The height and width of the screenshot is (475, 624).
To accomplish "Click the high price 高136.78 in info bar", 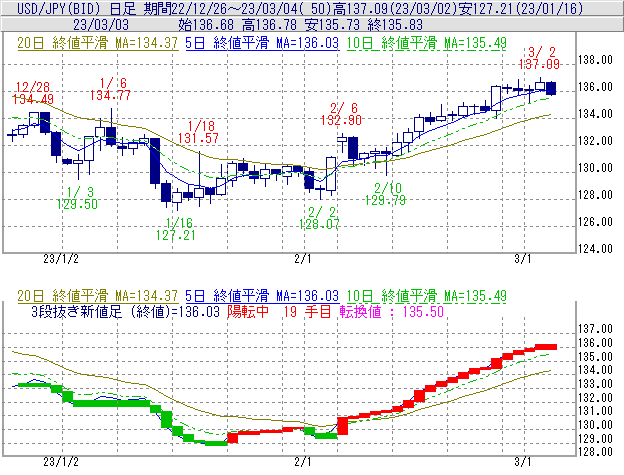I will 269,25.
